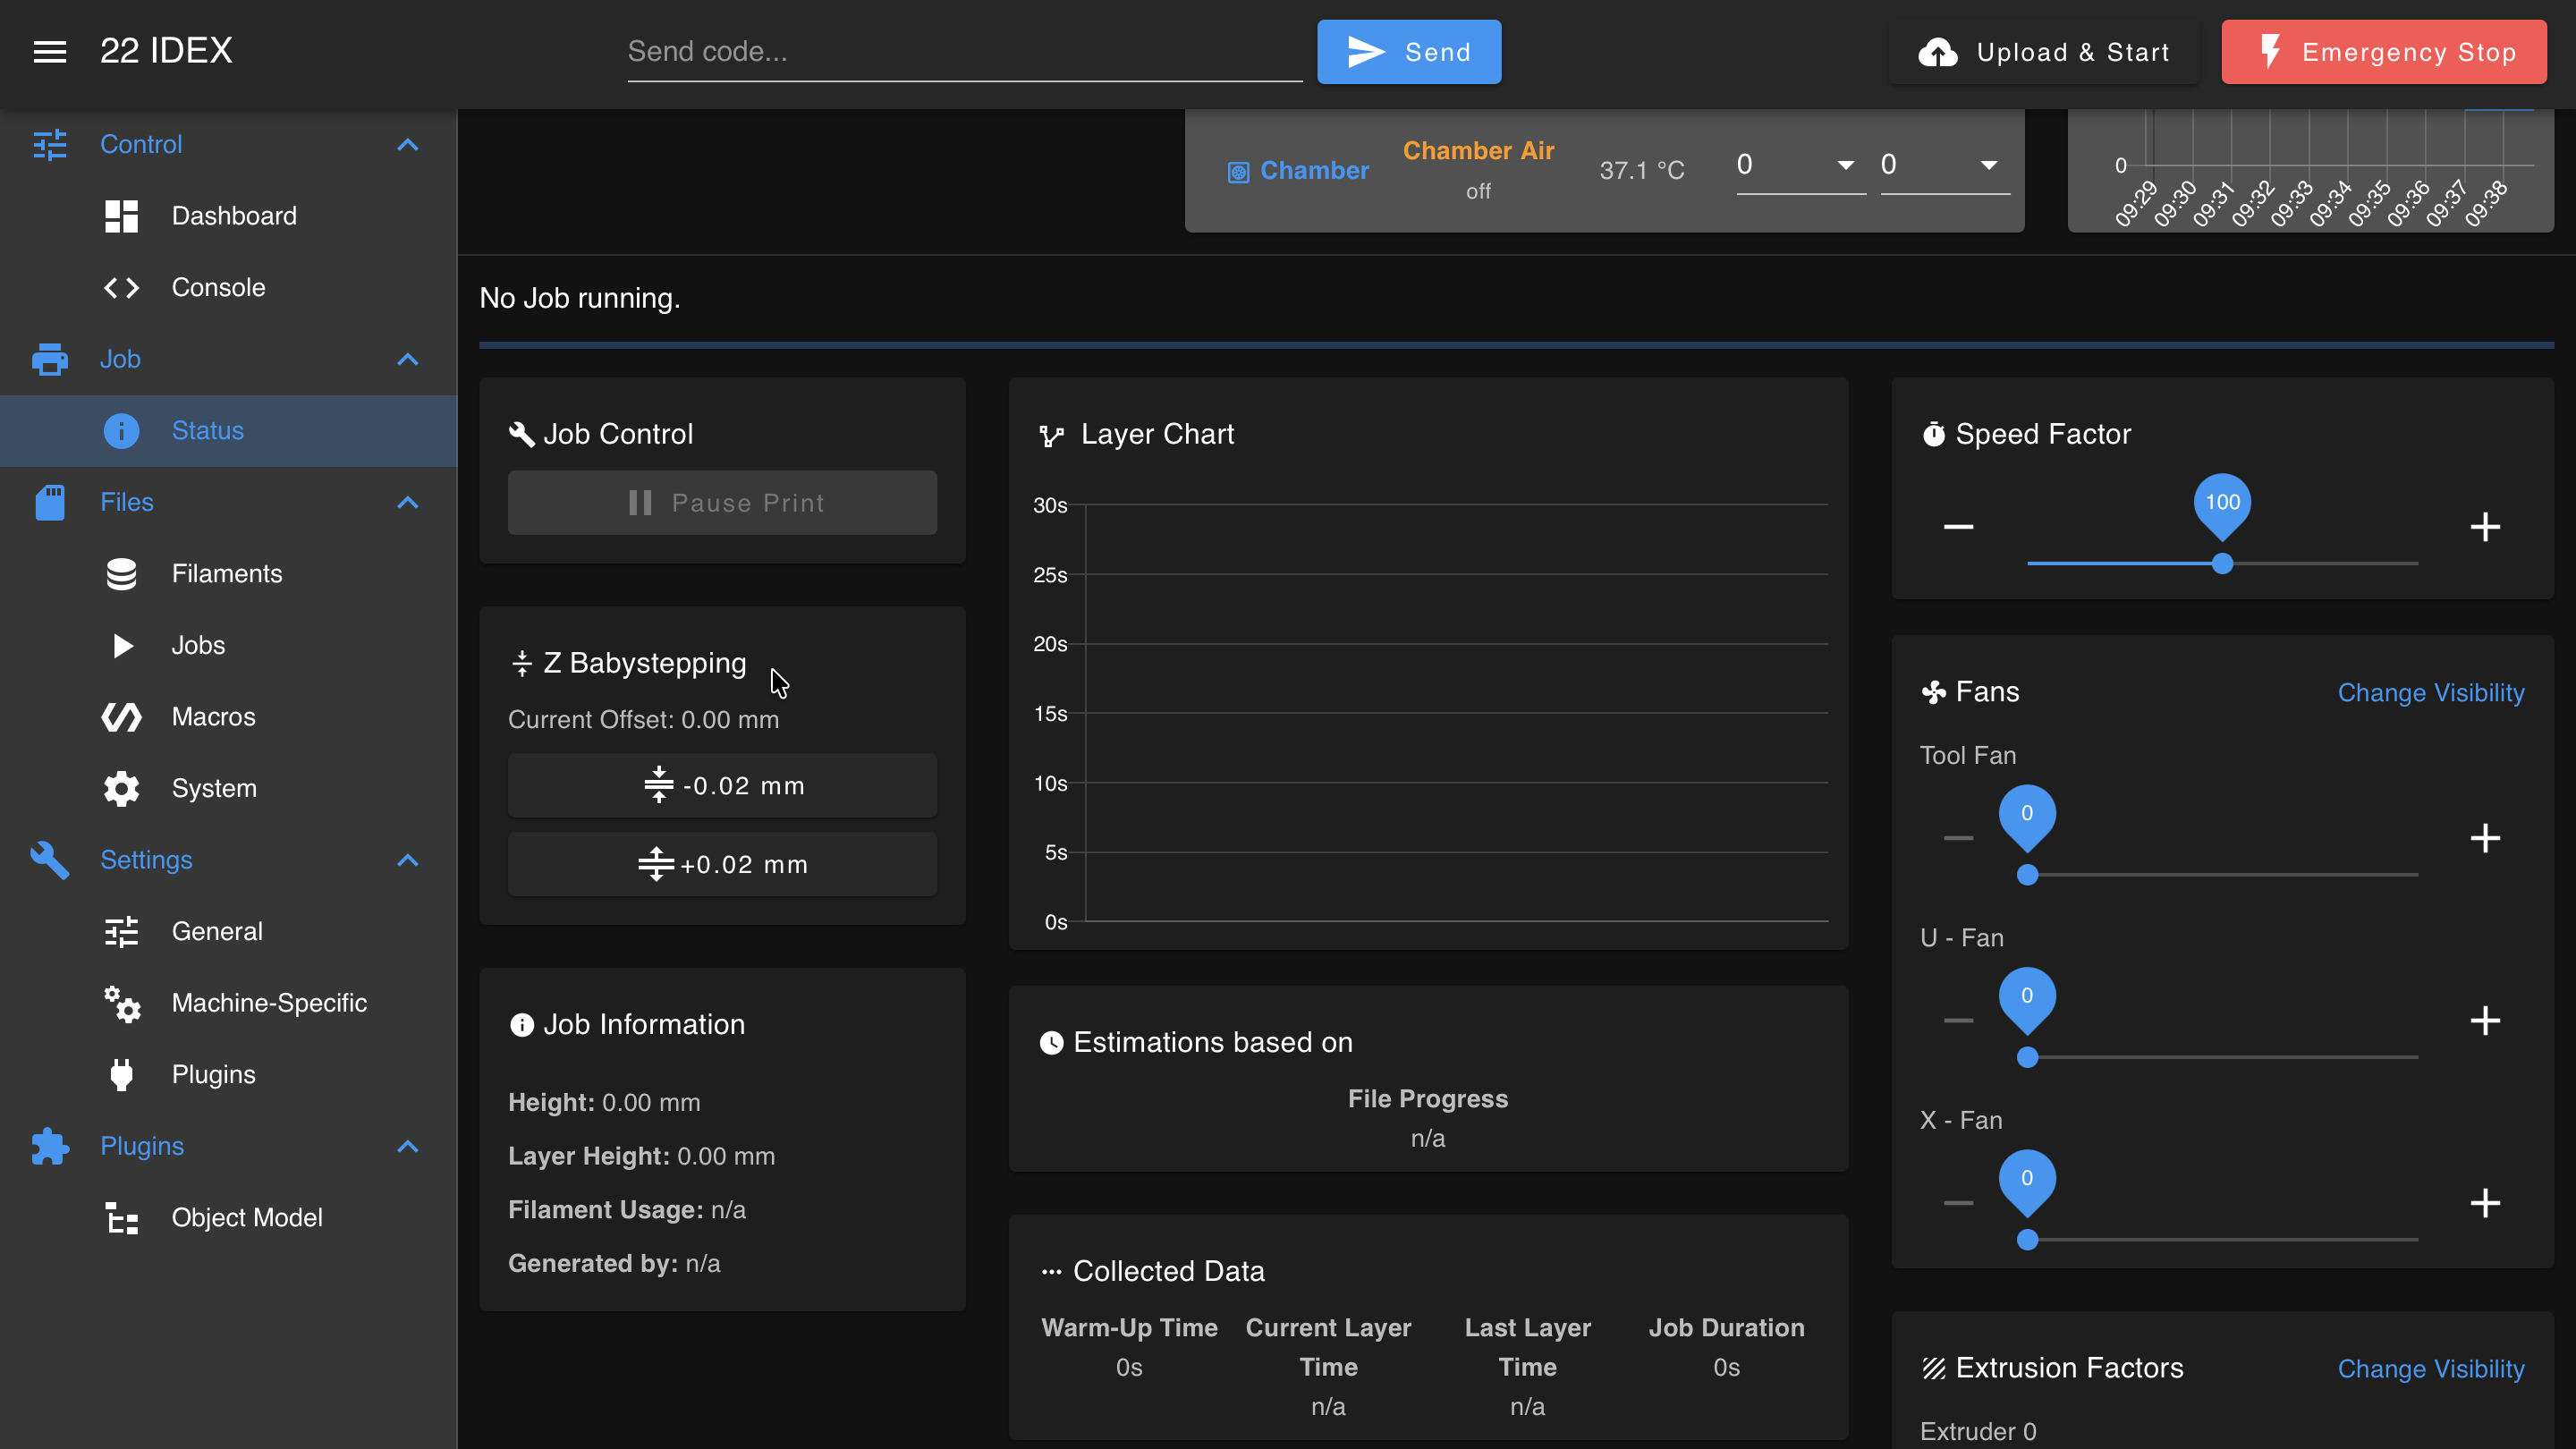Open the Dashboard page

point(229,216)
